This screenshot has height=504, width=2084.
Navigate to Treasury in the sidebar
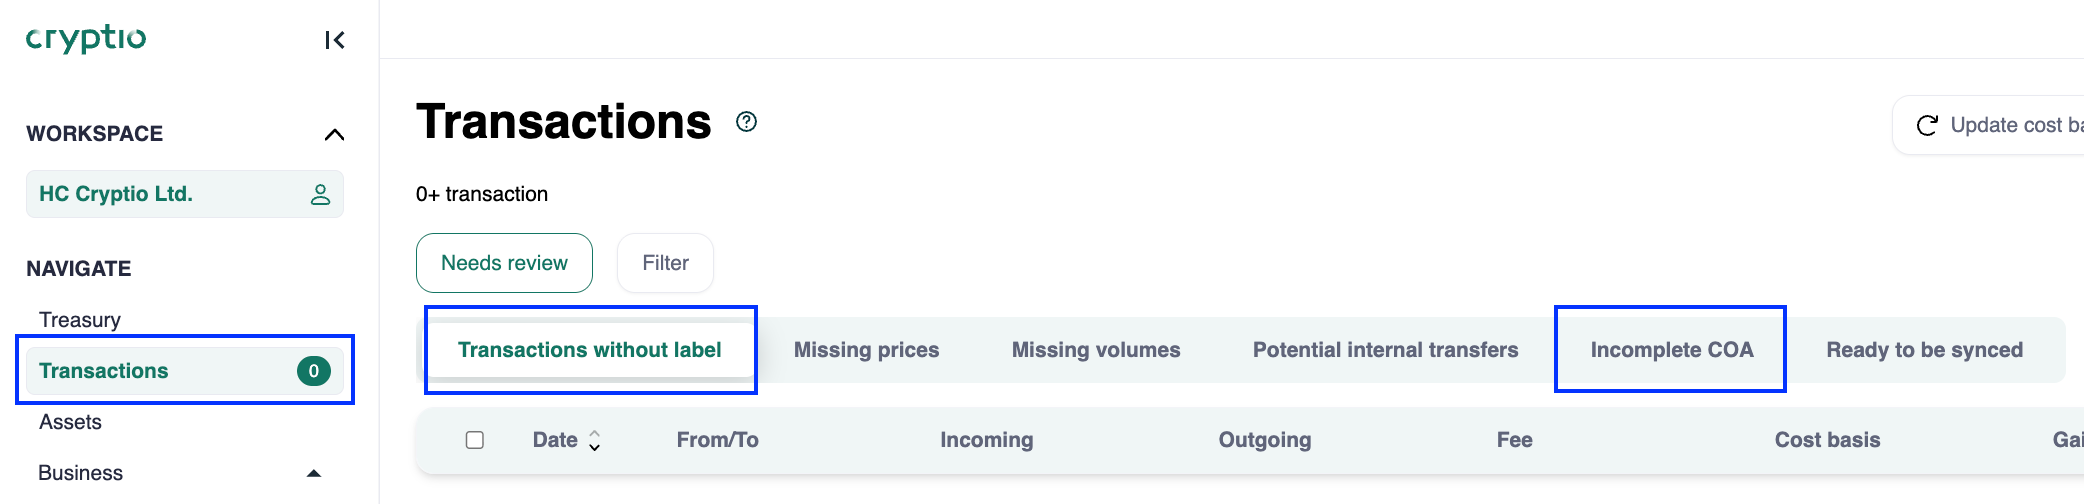pyautogui.click(x=80, y=320)
